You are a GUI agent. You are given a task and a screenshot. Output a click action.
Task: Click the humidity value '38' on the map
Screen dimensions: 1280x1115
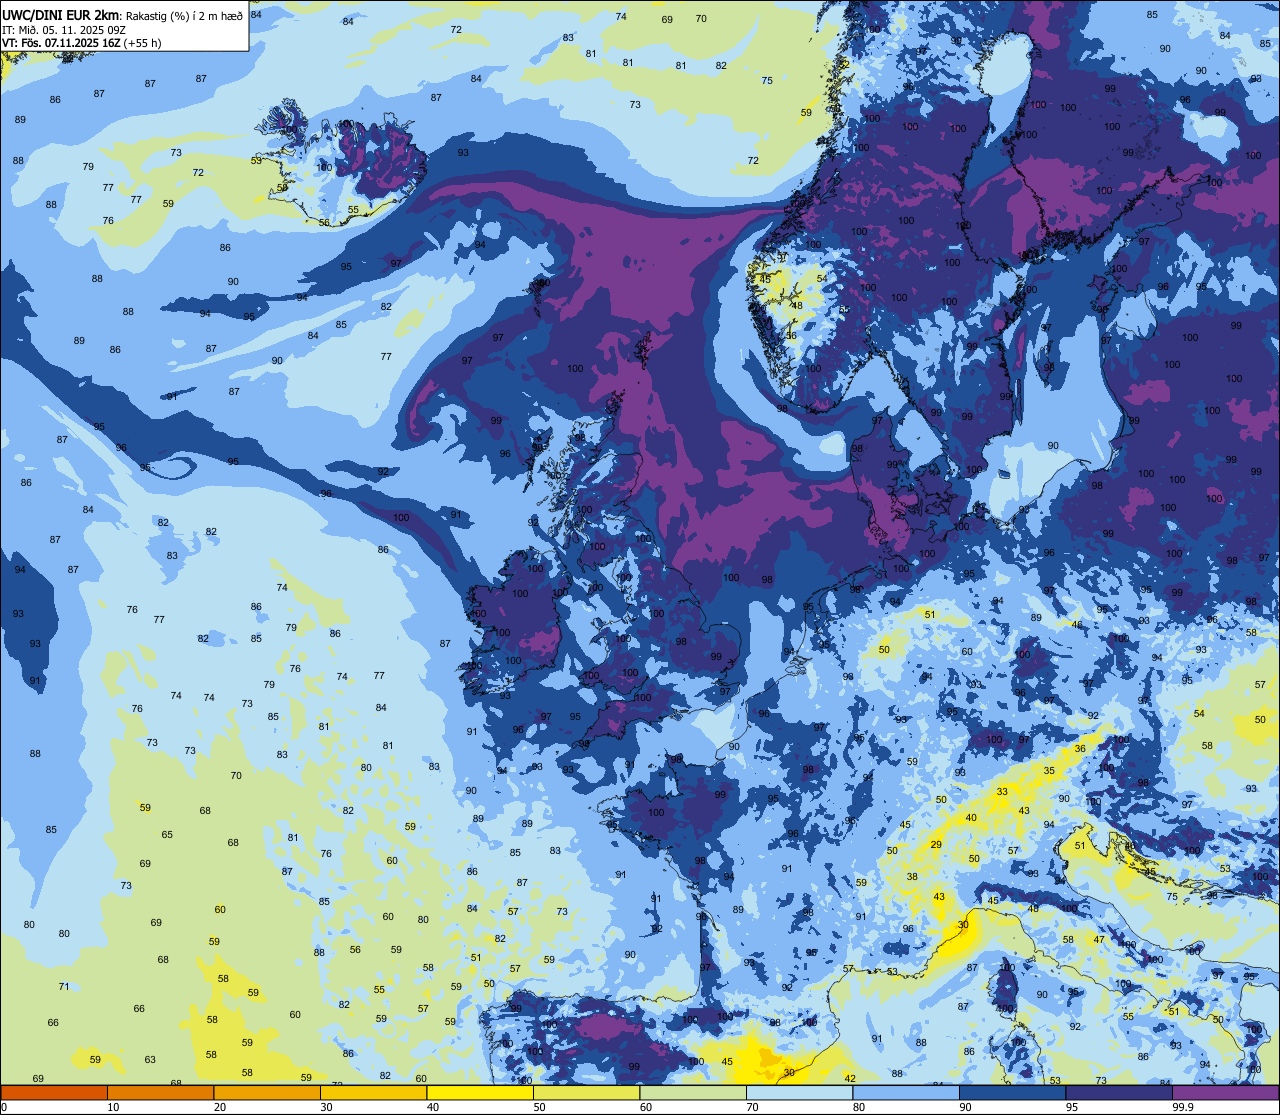pyautogui.click(x=912, y=877)
